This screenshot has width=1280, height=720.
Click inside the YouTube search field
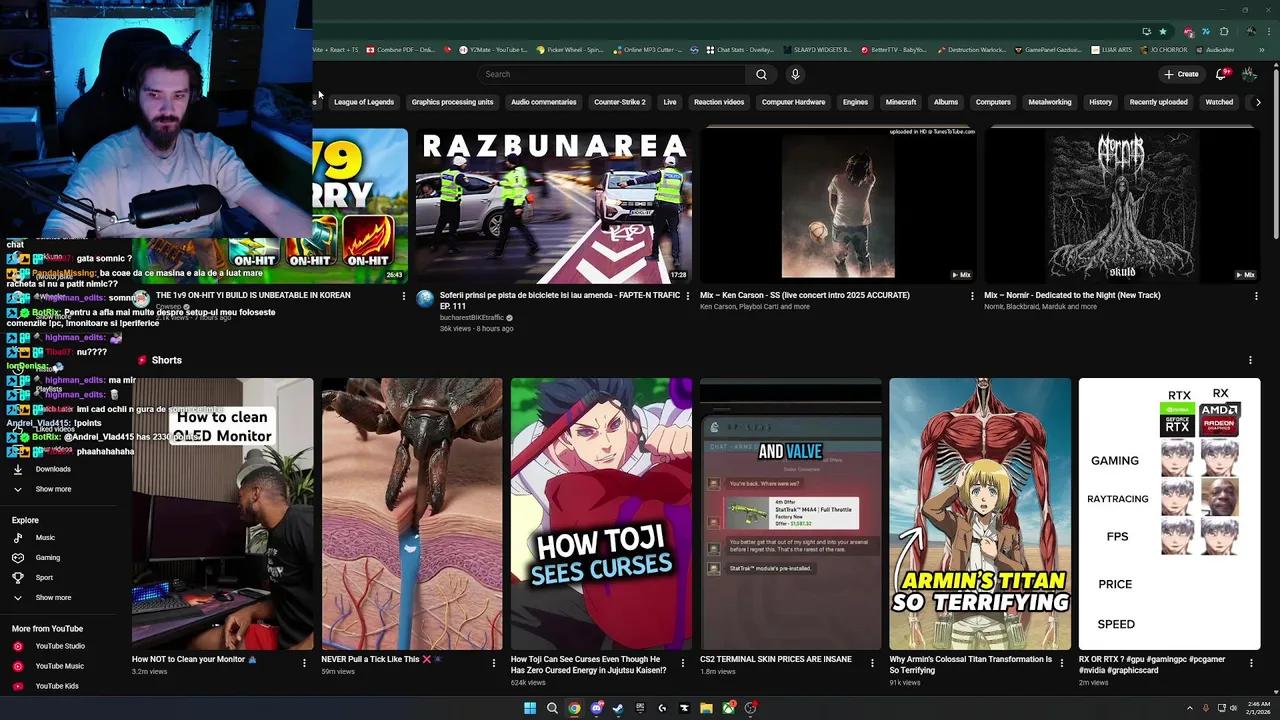(610, 74)
